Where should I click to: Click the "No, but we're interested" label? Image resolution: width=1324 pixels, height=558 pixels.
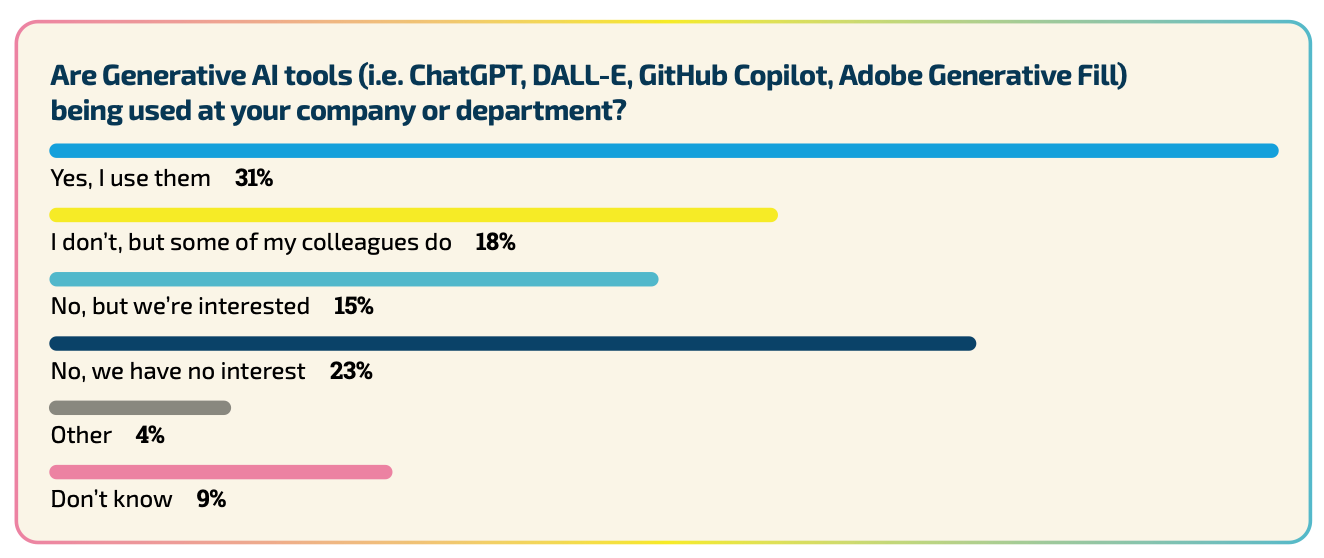(180, 307)
